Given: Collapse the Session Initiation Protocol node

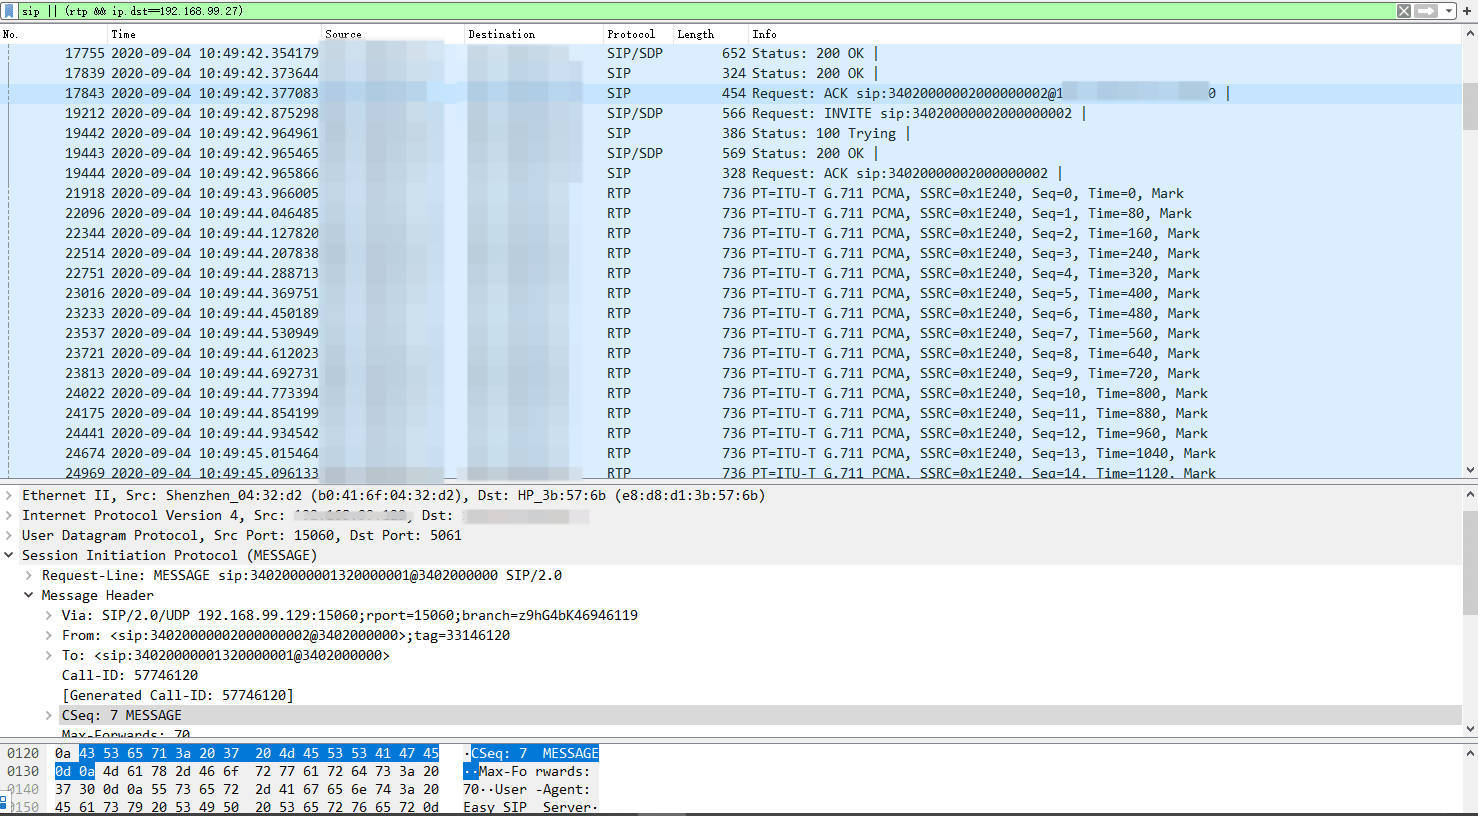Looking at the screenshot, I should 9,555.
